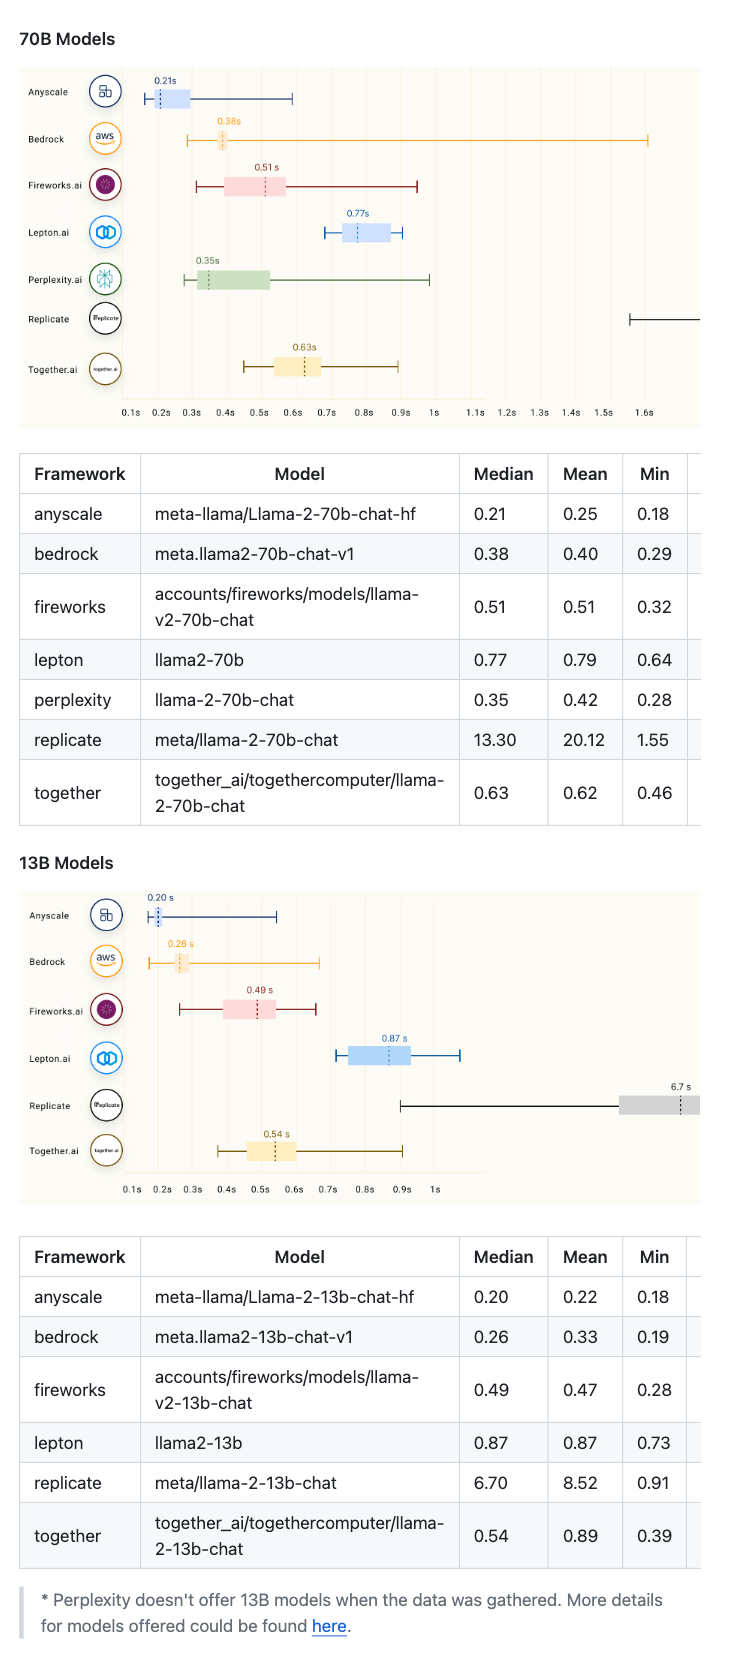This screenshot has height=1664, width=732.
Task: Click the Framework header in 13B table
Action: (x=80, y=1257)
